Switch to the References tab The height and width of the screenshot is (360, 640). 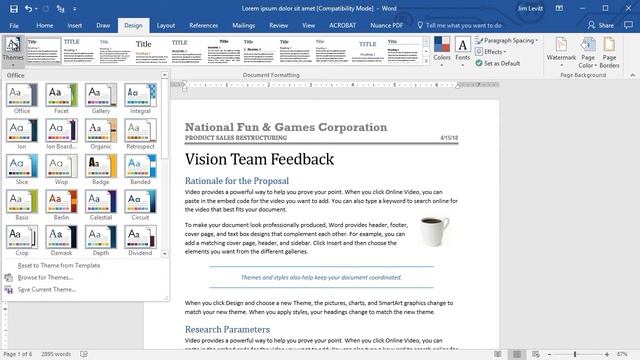pyautogui.click(x=203, y=25)
